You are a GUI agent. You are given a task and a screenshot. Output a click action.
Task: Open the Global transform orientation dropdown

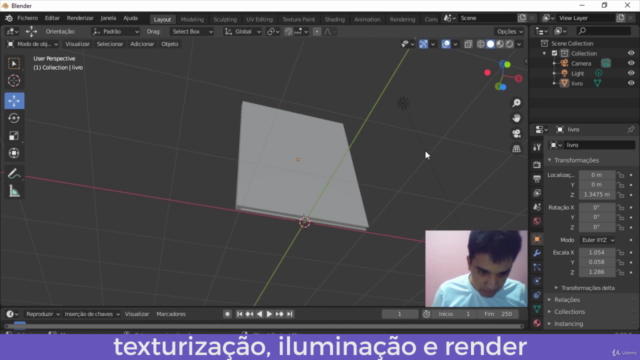[x=243, y=31]
